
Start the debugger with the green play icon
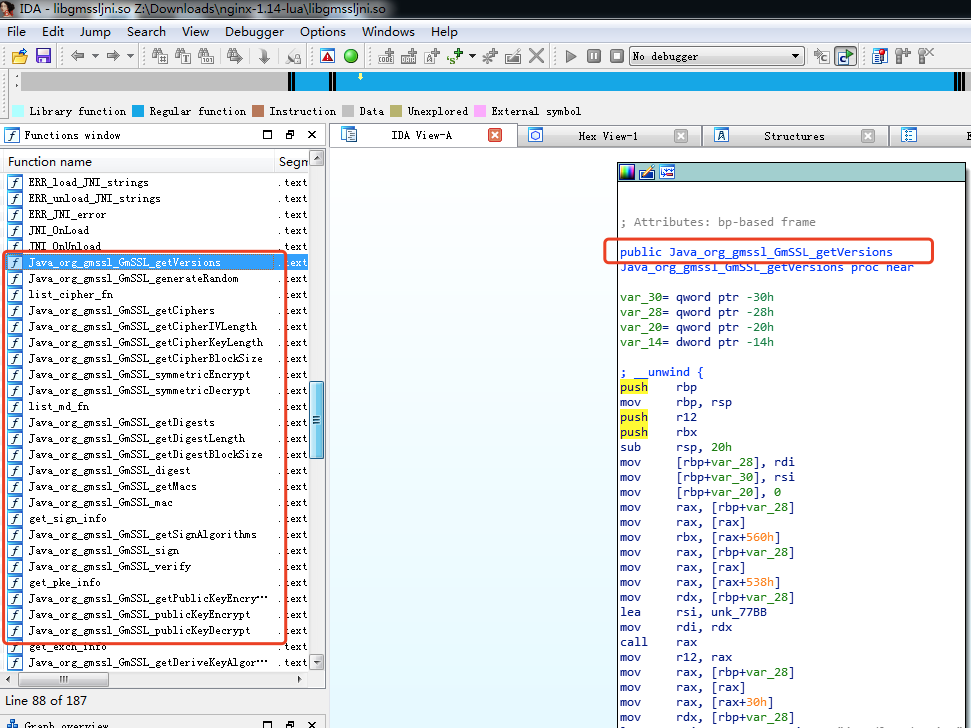pos(571,56)
